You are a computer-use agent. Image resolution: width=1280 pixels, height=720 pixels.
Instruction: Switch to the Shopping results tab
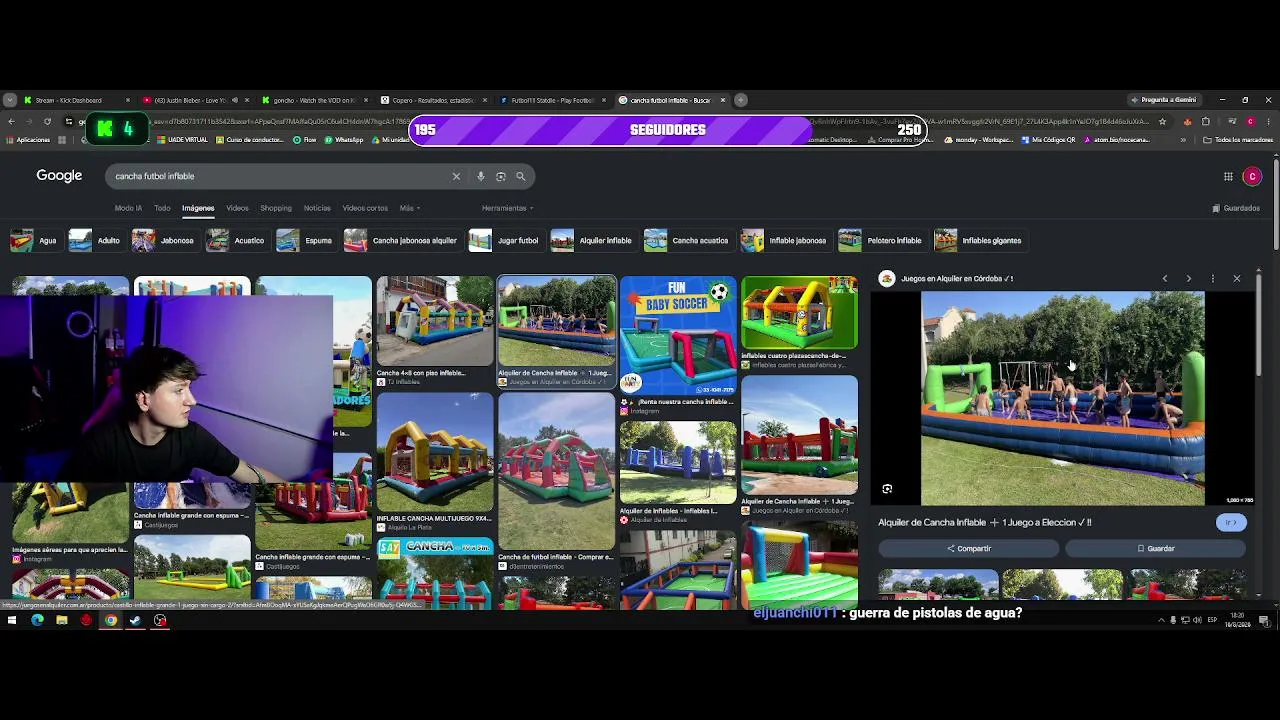click(276, 208)
